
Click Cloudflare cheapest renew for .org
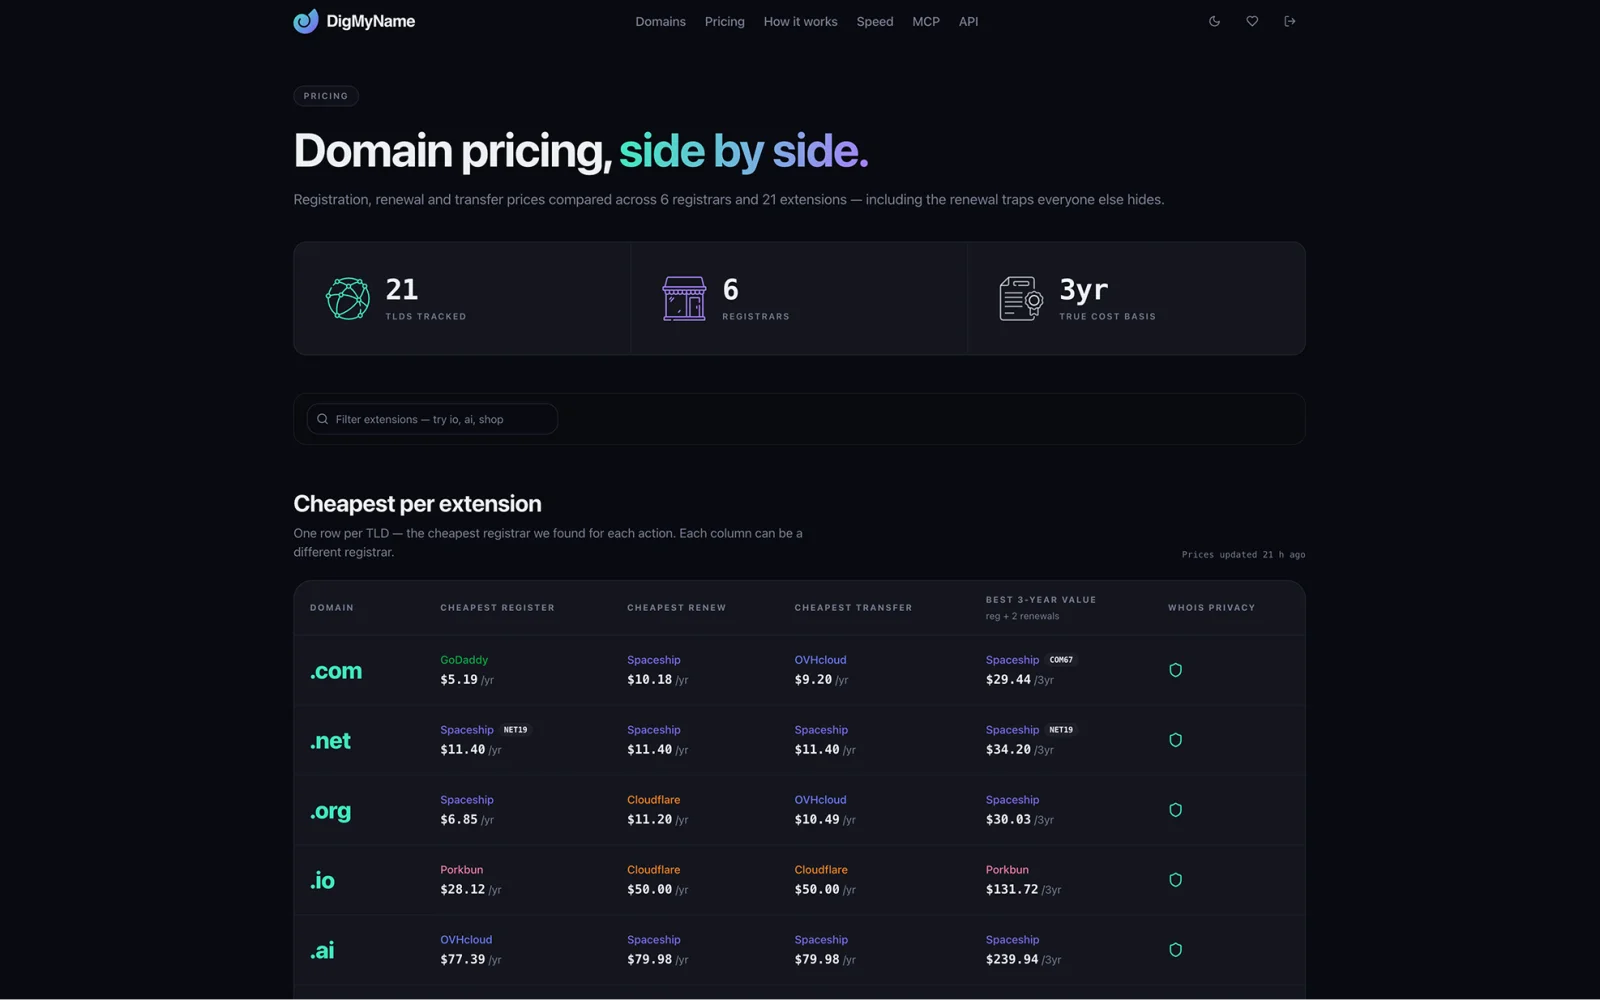tap(654, 800)
